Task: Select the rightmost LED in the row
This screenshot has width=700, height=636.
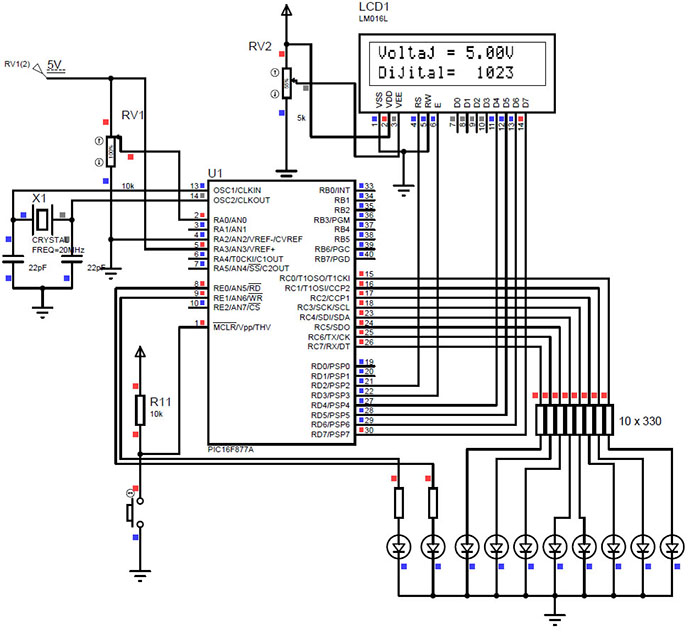Action: point(674,547)
